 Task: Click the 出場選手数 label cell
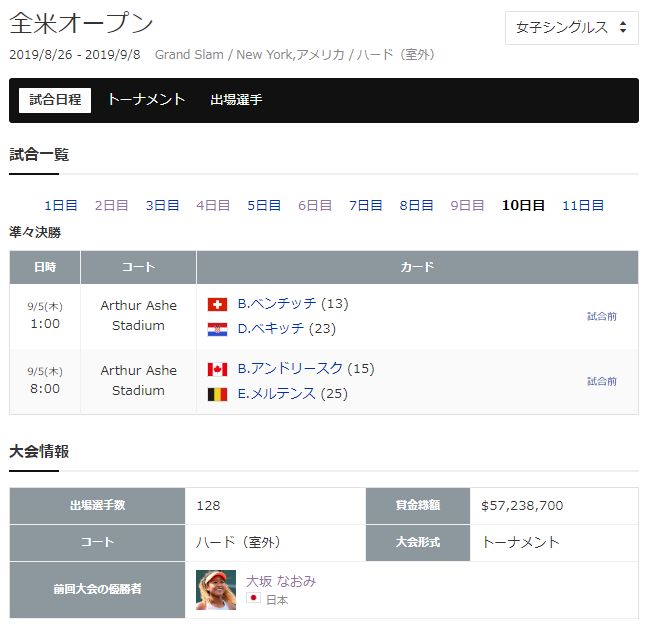[x=97, y=506]
